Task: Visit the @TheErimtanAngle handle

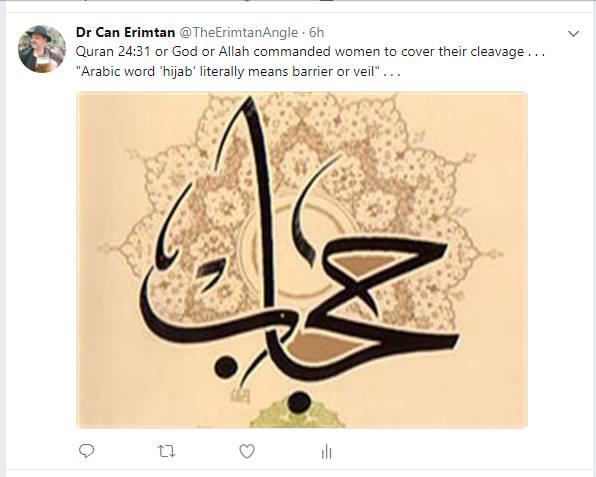Action: (x=238, y=33)
